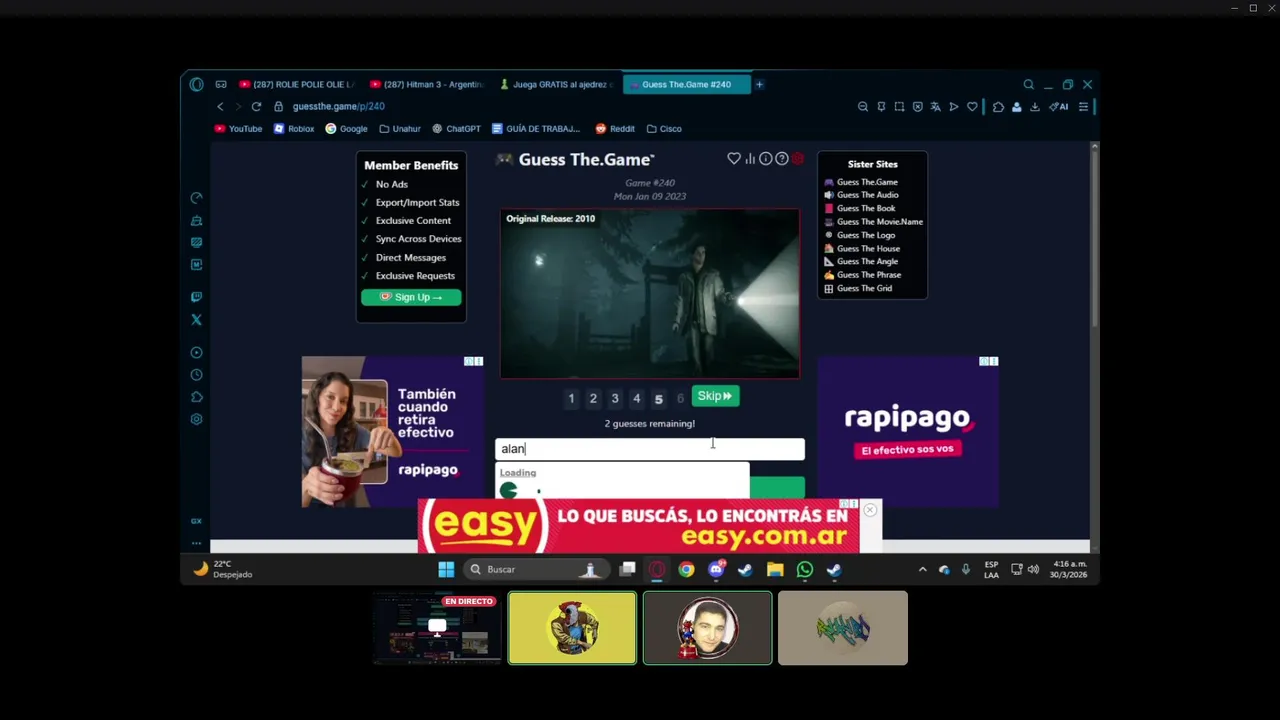Screen dimensions: 1280x720
Task: Open the Reddit bookmark
Action: click(x=615, y=129)
